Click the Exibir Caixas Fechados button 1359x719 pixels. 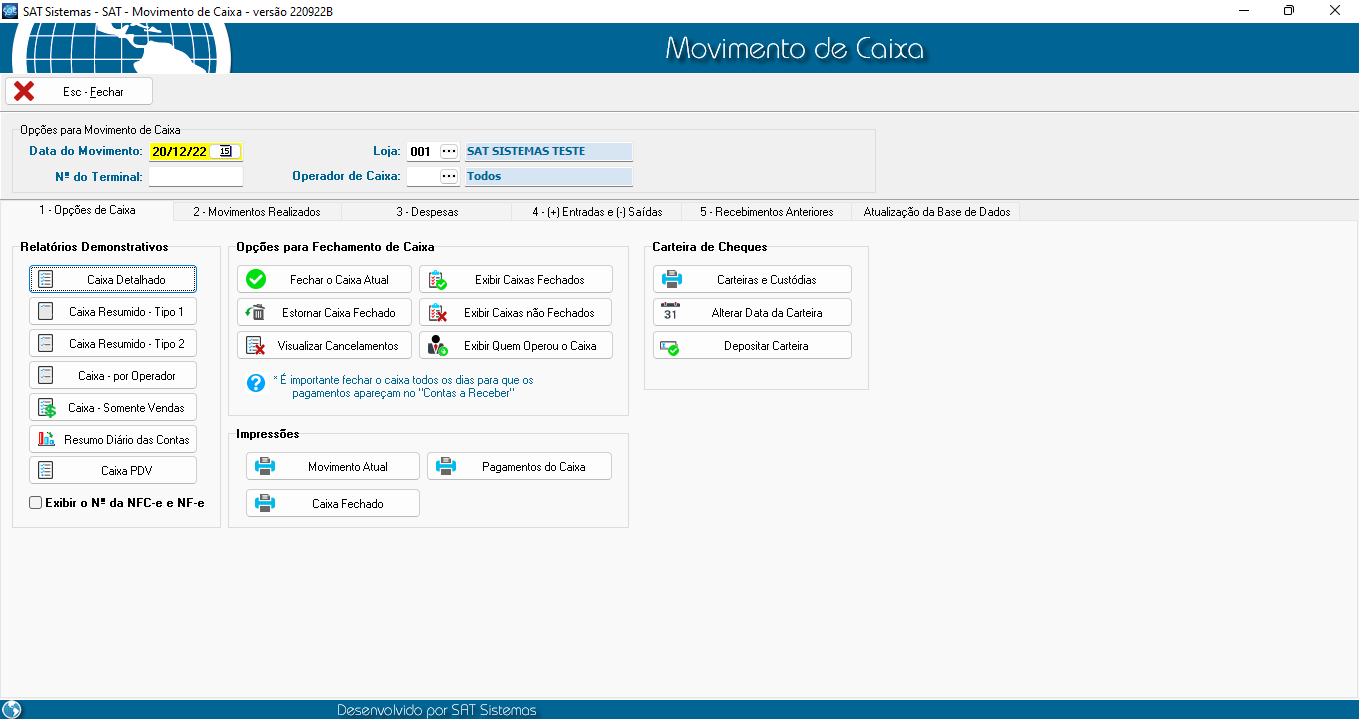click(x=515, y=280)
